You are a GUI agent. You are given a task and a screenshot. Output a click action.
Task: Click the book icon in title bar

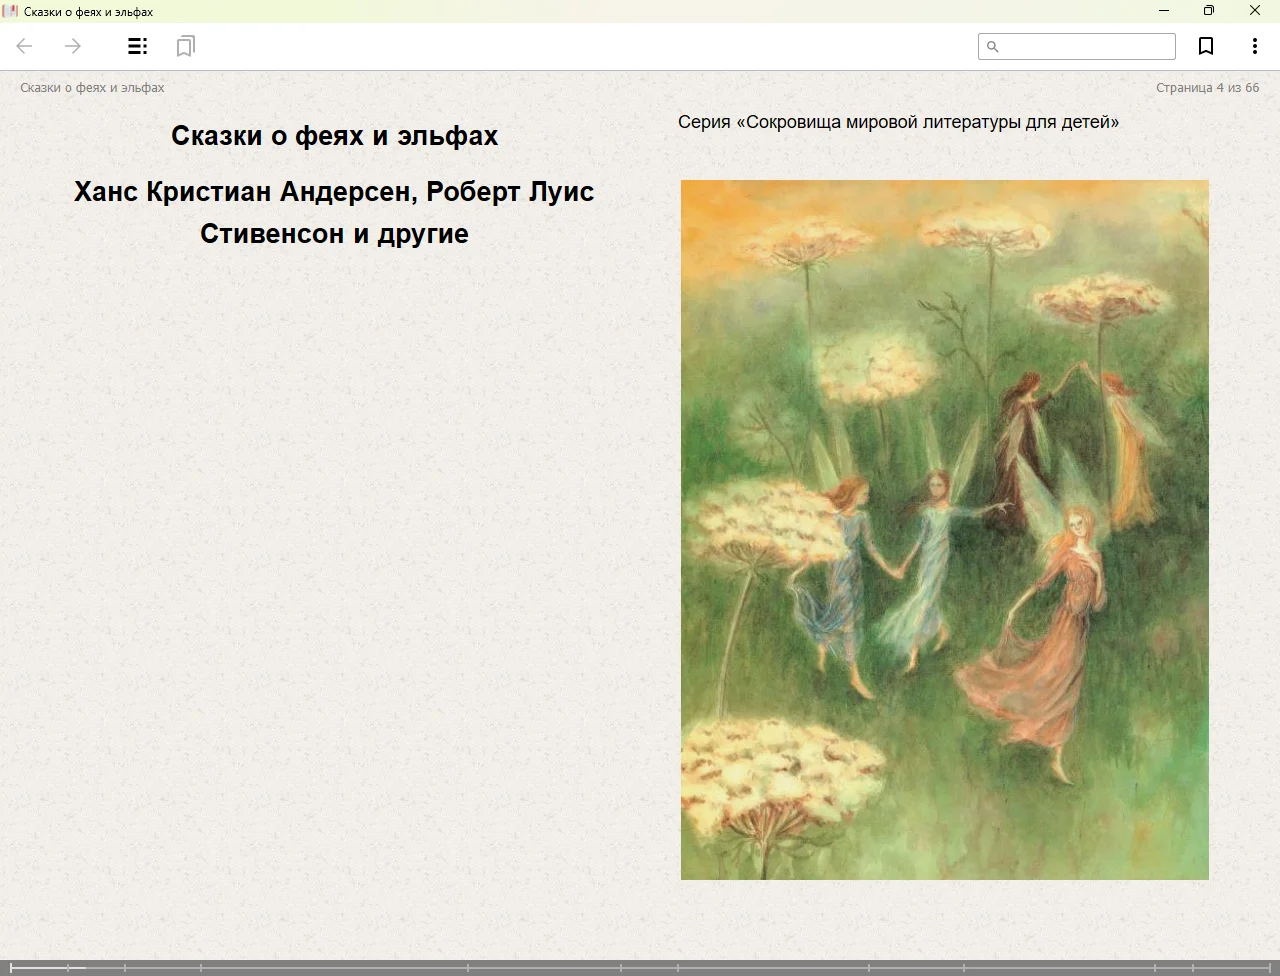click(x=11, y=11)
